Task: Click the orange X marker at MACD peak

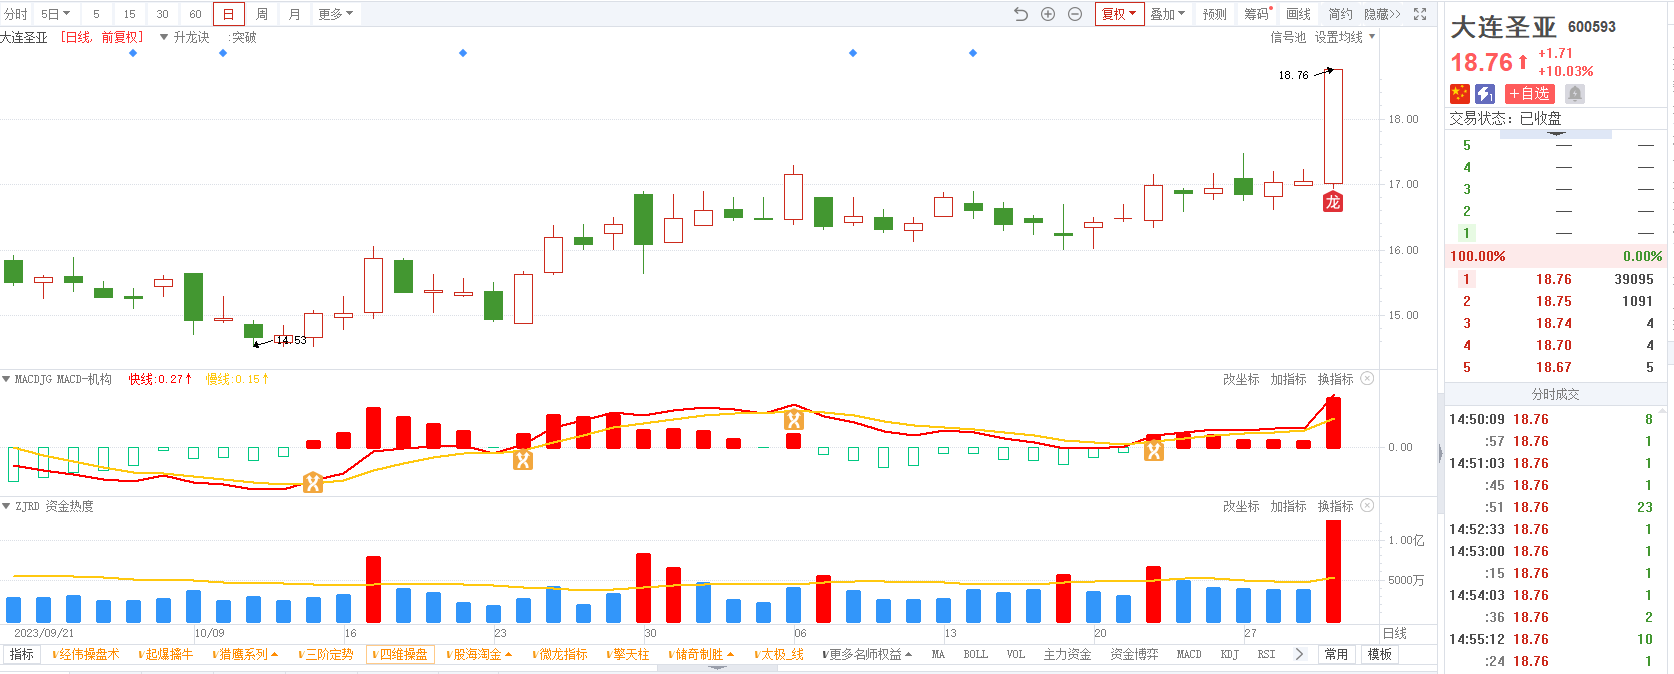Action: pyautogui.click(x=794, y=420)
